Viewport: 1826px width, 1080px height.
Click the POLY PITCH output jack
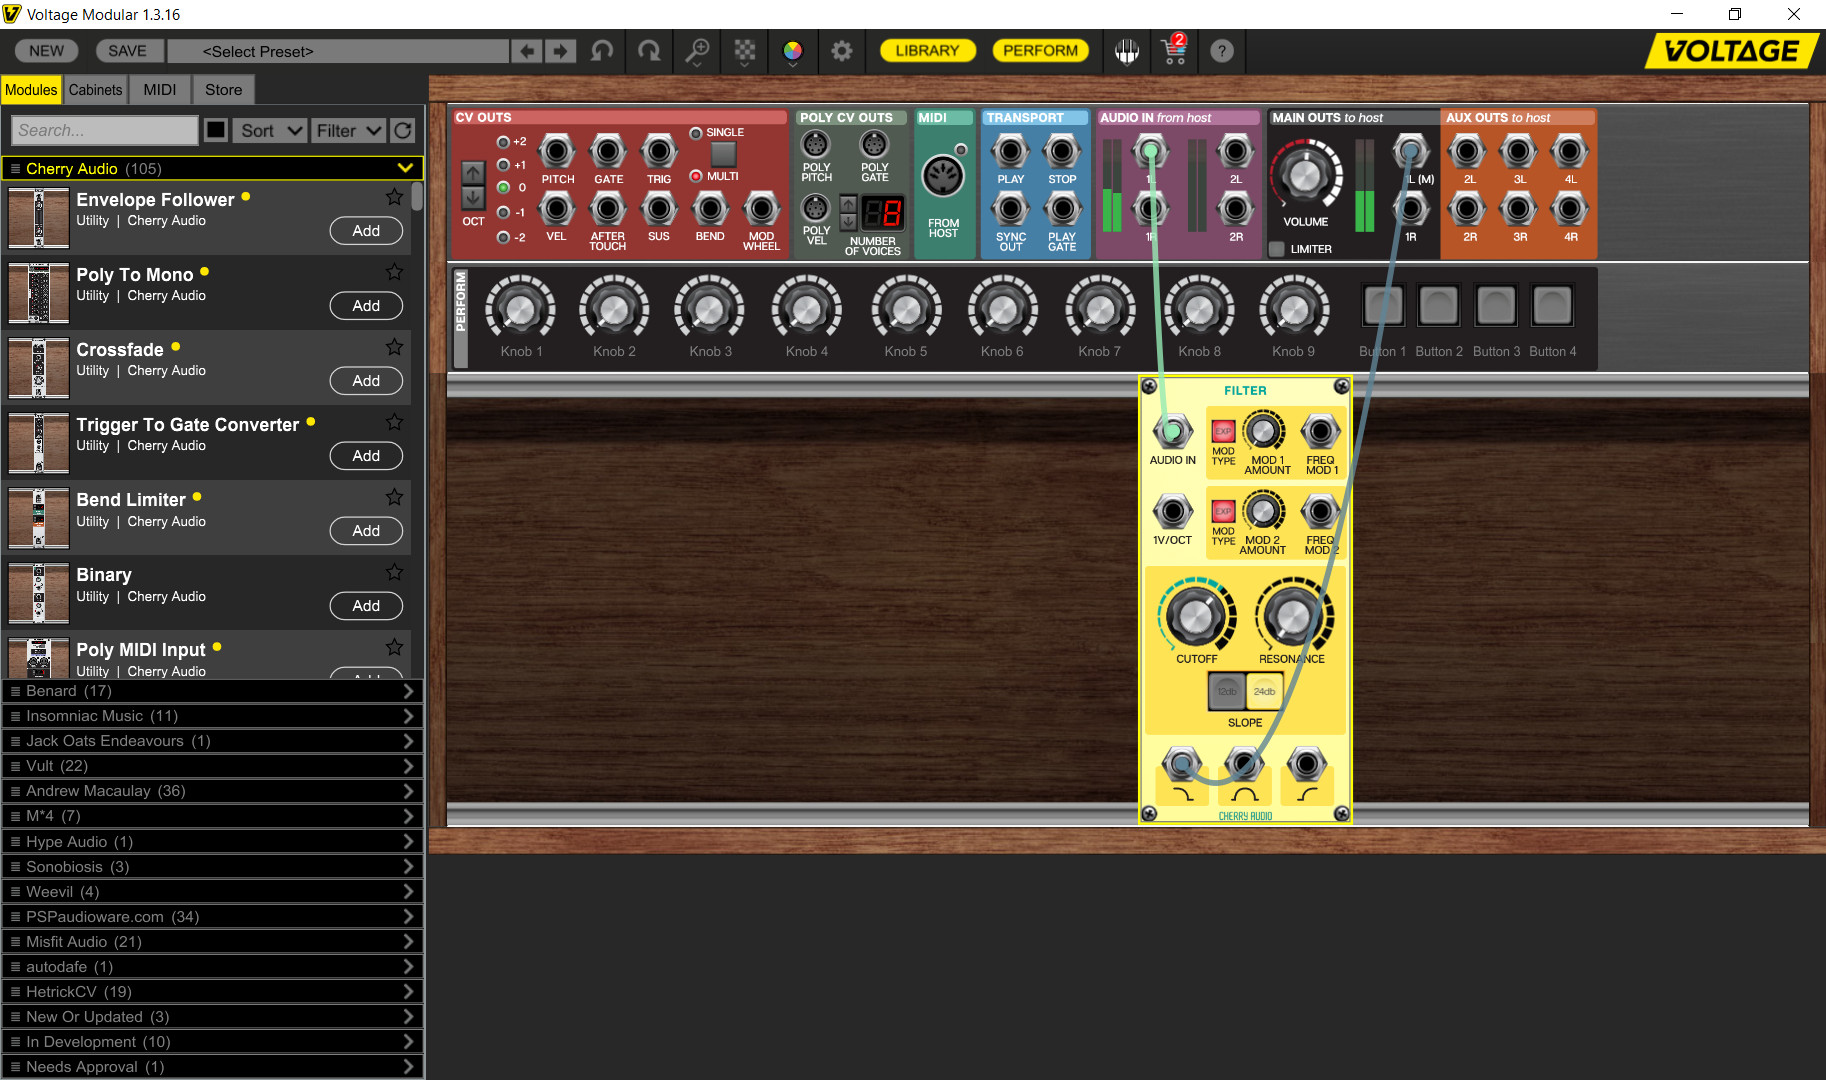tap(816, 144)
